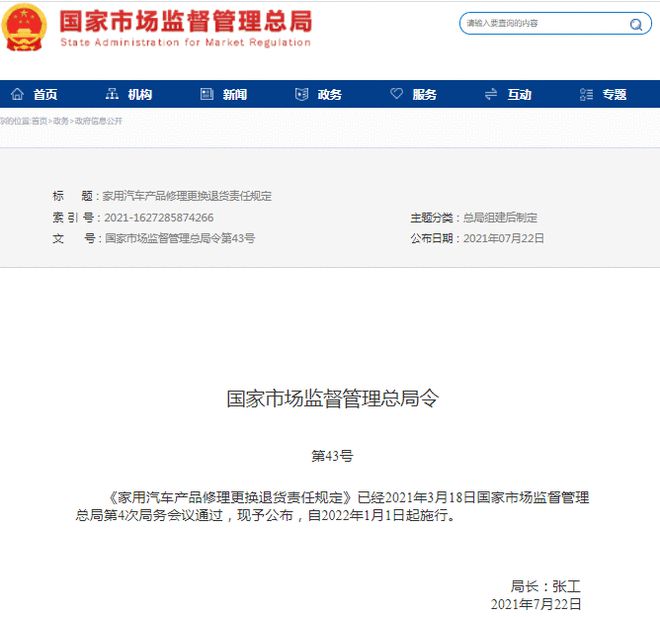The width and height of the screenshot is (660, 617).
Task: Click the 国家市场监督管理总局 site title
Action: tap(186, 21)
